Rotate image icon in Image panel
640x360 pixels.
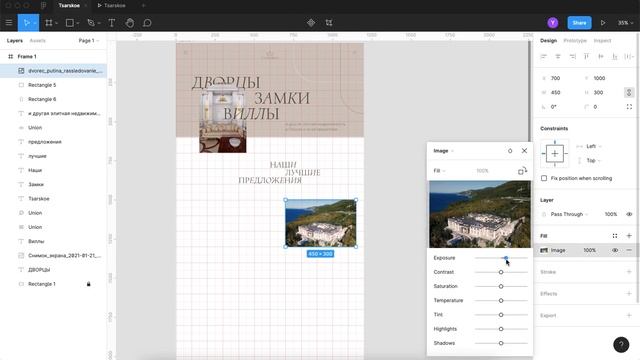[522, 171]
